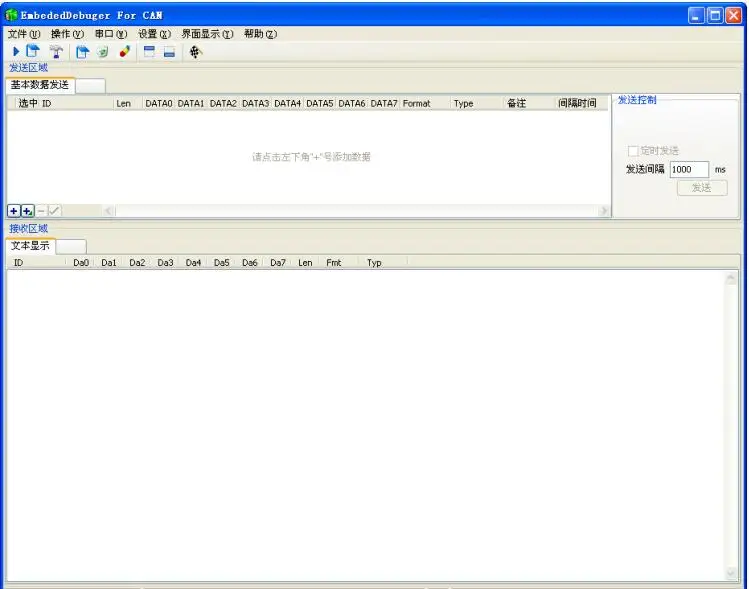The image size is (749, 589).
Task: Click the blue play arrow toolbar icon
Action: [x=16, y=52]
